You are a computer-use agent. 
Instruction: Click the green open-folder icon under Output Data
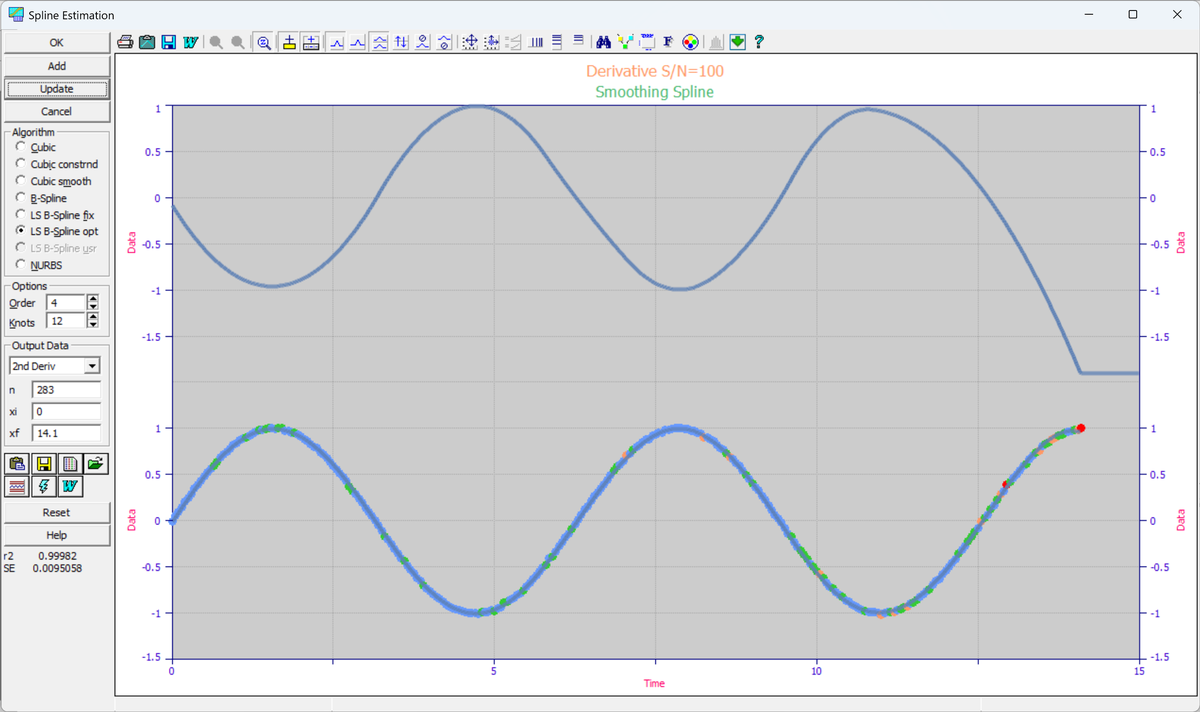point(95,463)
